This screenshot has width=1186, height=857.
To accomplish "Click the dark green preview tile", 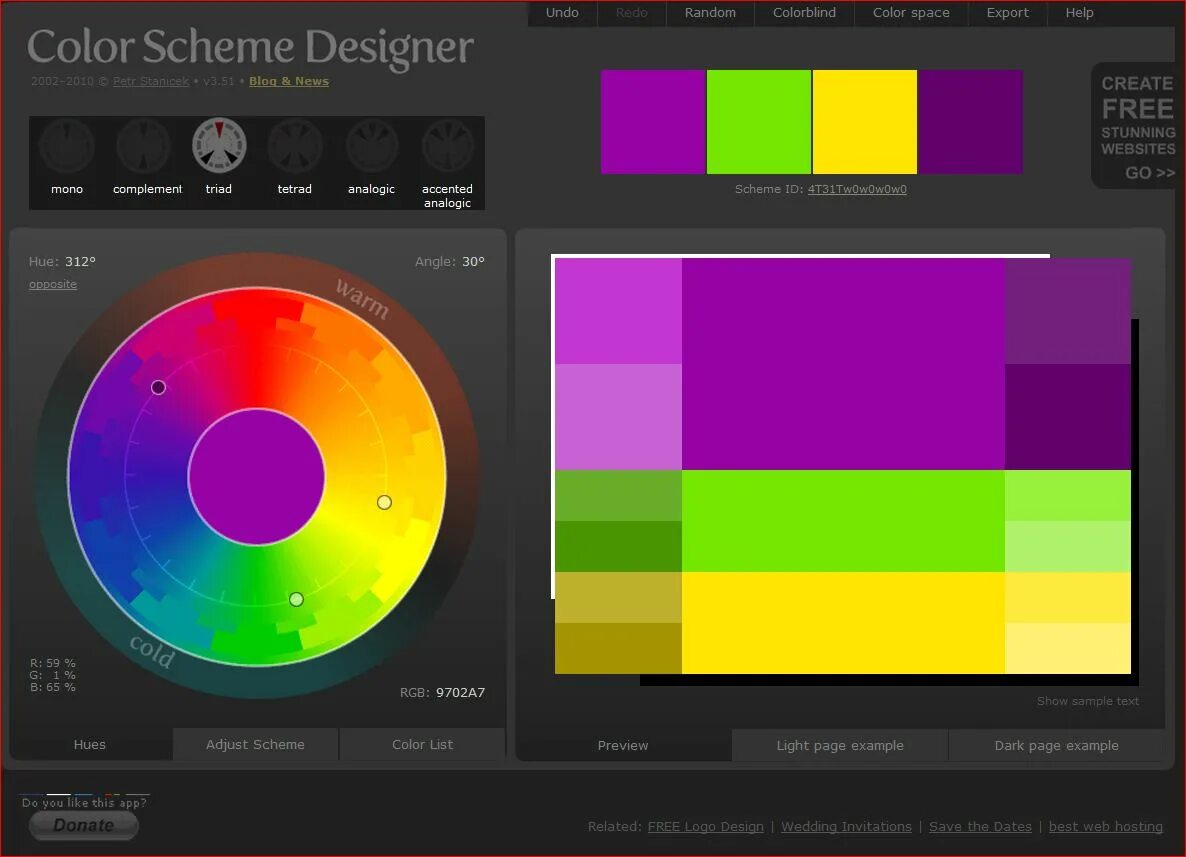I will [x=619, y=547].
